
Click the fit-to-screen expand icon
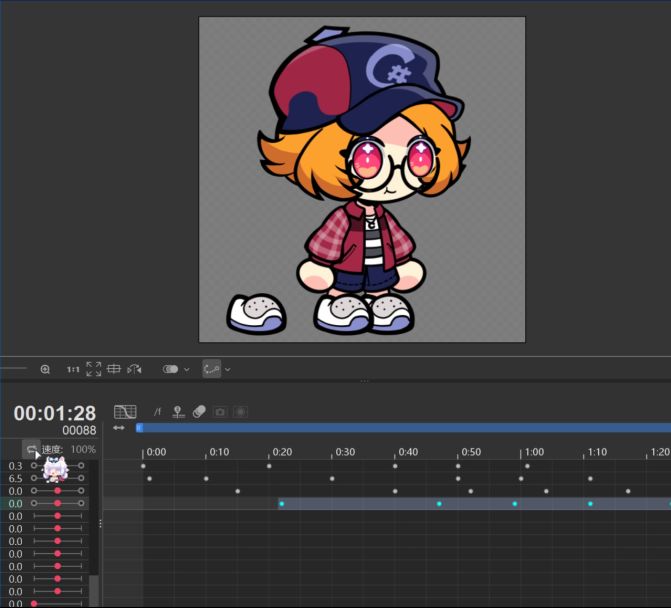coord(94,369)
